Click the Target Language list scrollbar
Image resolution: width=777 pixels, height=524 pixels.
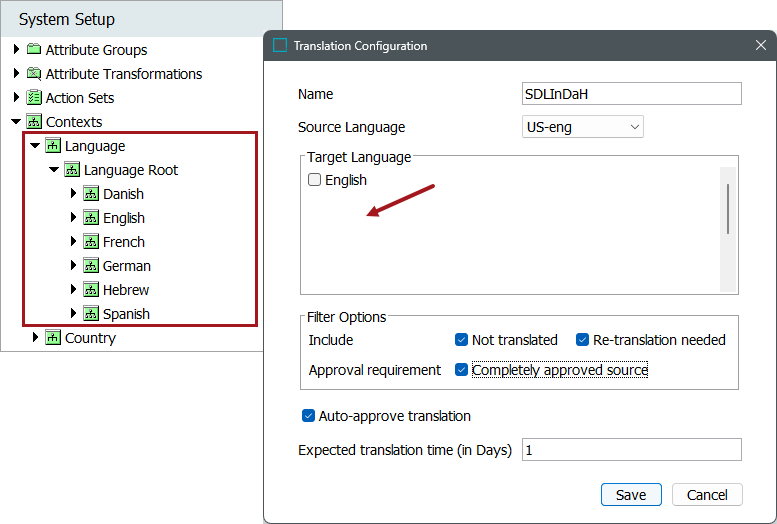pyautogui.click(x=727, y=208)
